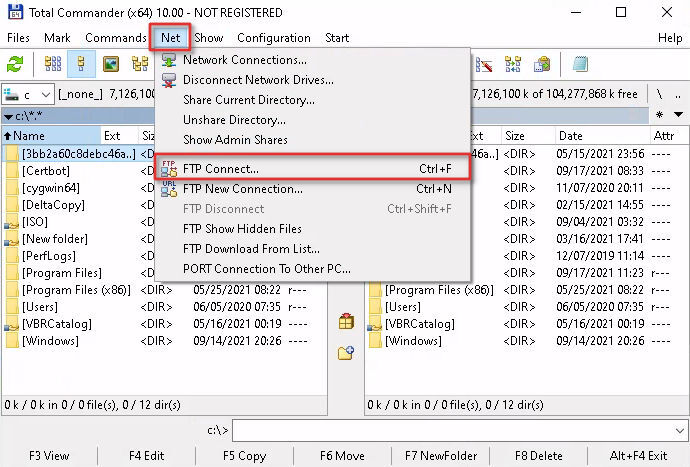Enable thumbnail view with the picture icon
The height and width of the screenshot is (467, 690).
point(111,65)
